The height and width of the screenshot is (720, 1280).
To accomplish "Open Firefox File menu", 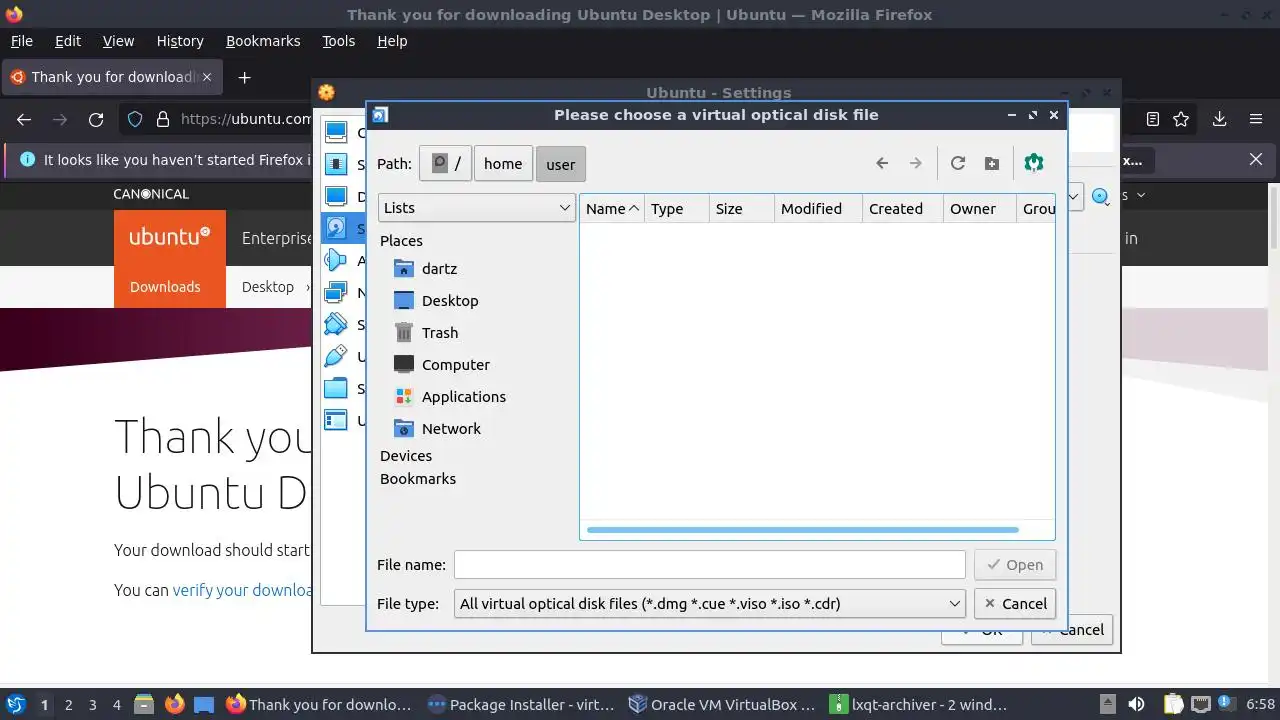I will click(x=21, y=41).
